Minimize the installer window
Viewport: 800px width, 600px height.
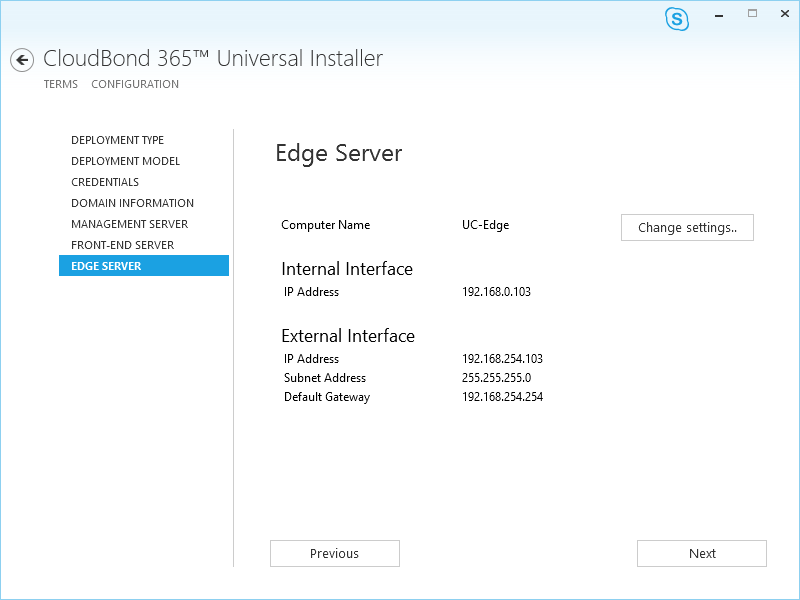(x=719, y=16)
